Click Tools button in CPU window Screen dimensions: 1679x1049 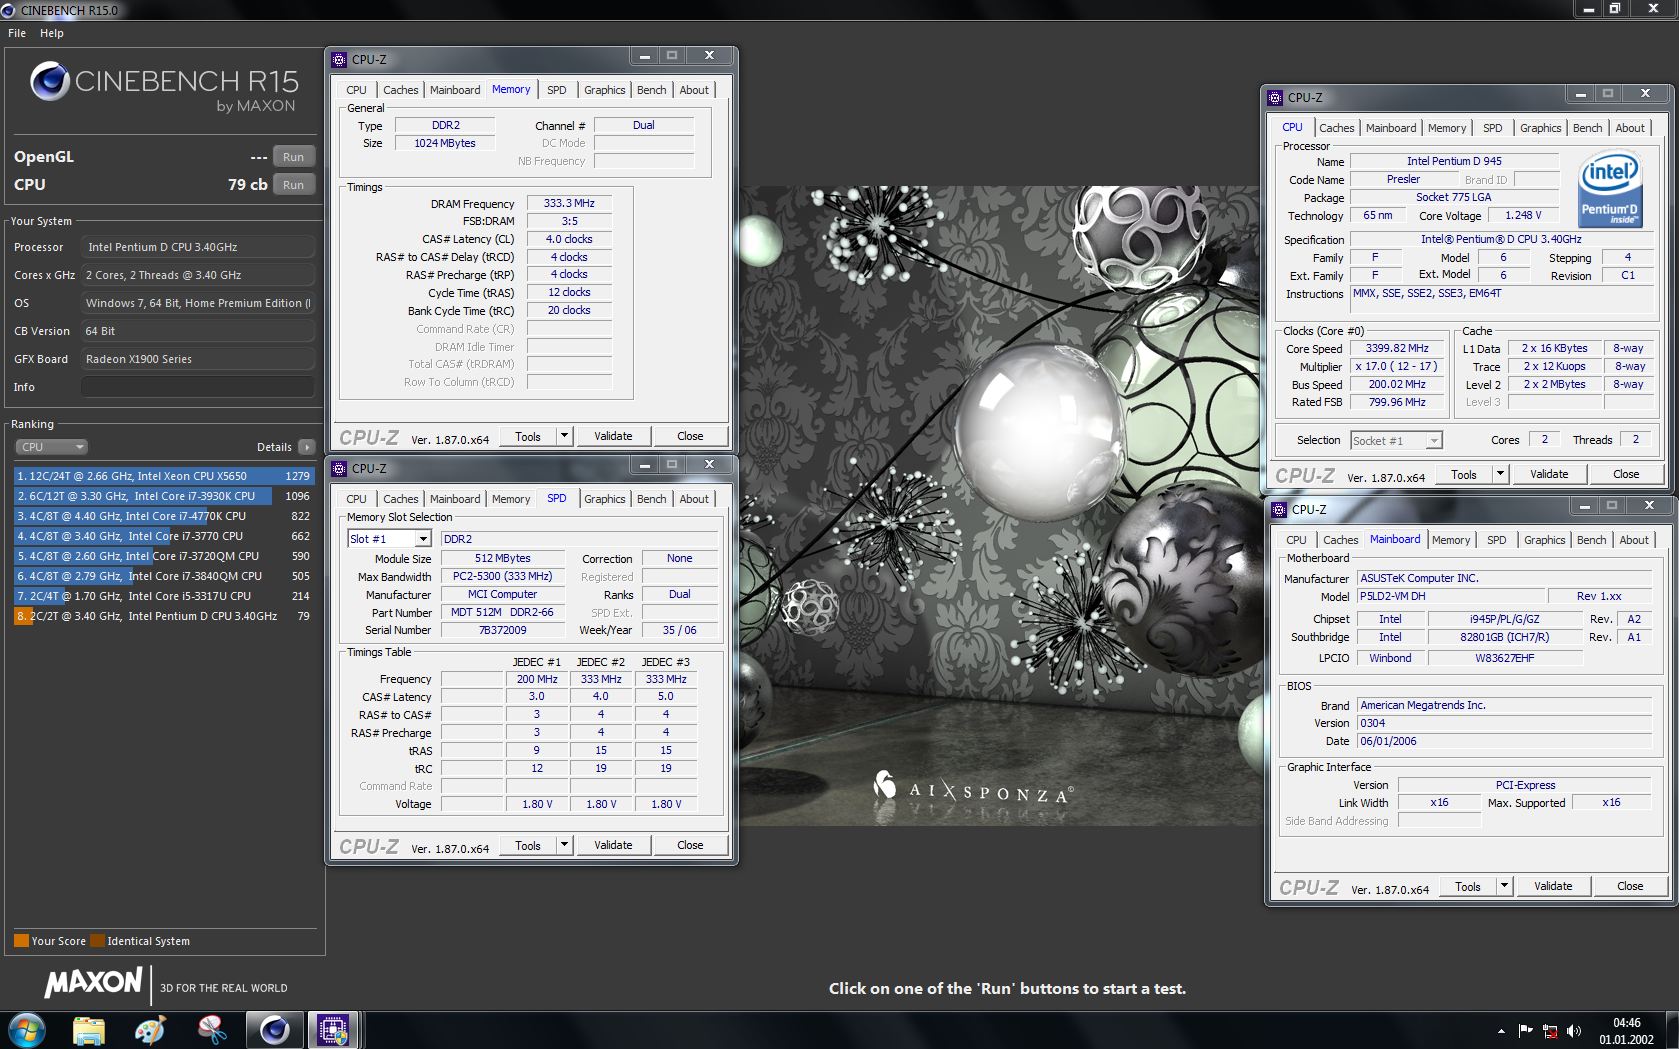click(x=1464, y=474)
